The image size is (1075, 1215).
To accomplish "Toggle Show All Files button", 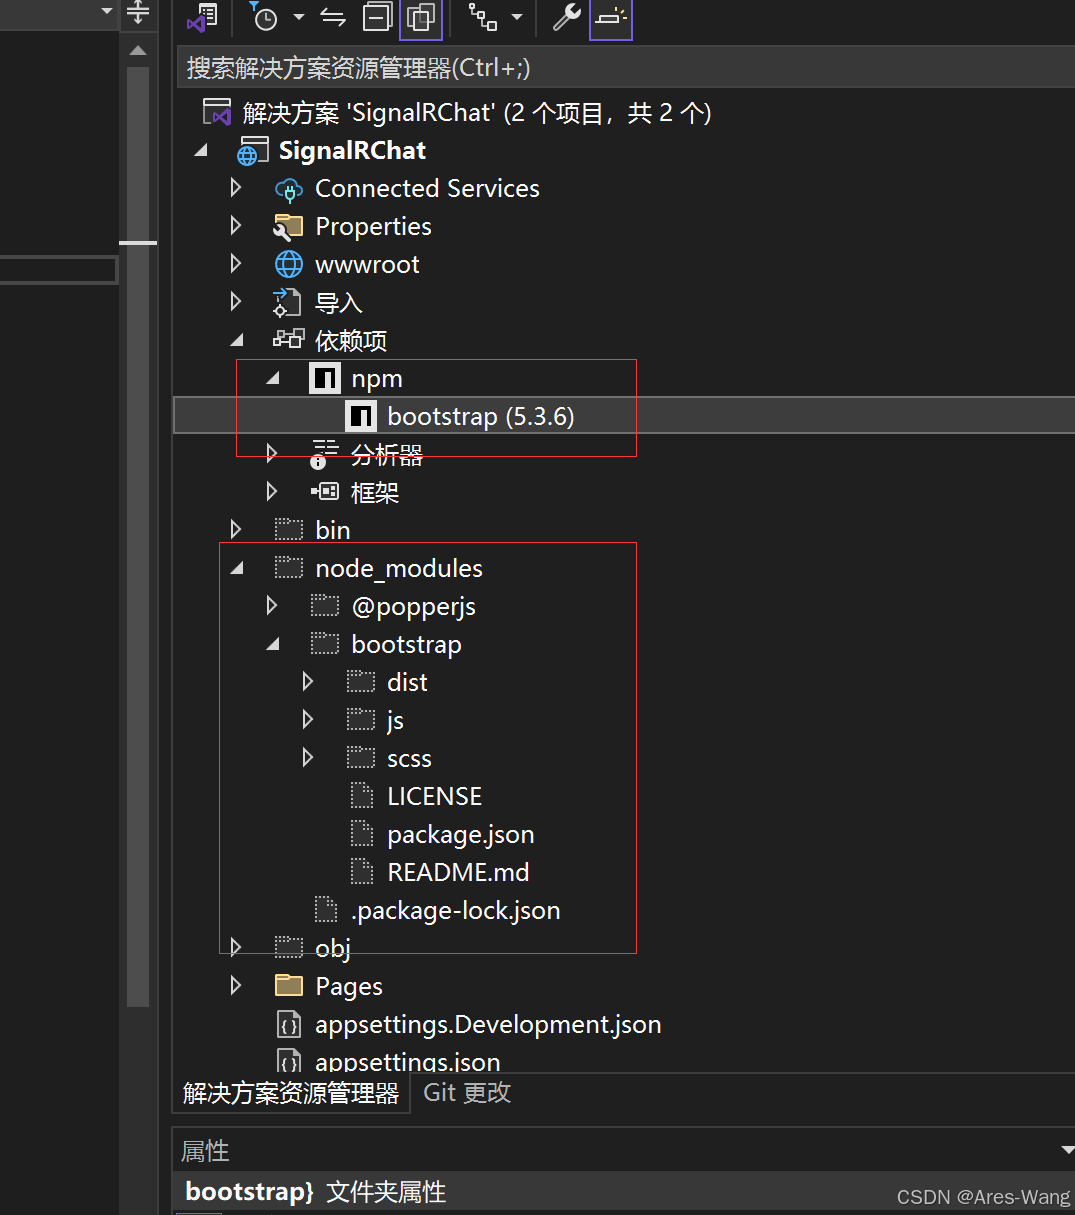I will 421,17.
